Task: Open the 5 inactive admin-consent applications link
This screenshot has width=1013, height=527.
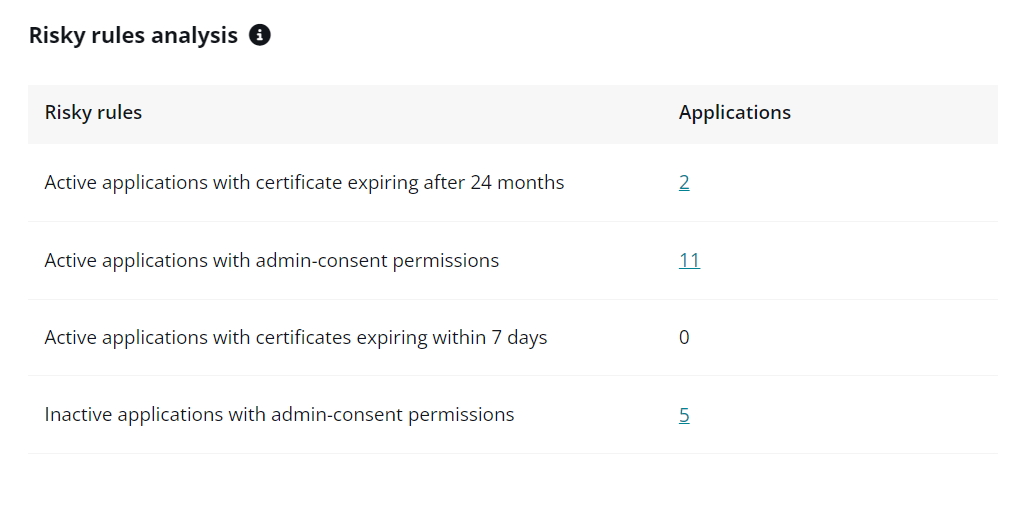Action: point(684,415)
